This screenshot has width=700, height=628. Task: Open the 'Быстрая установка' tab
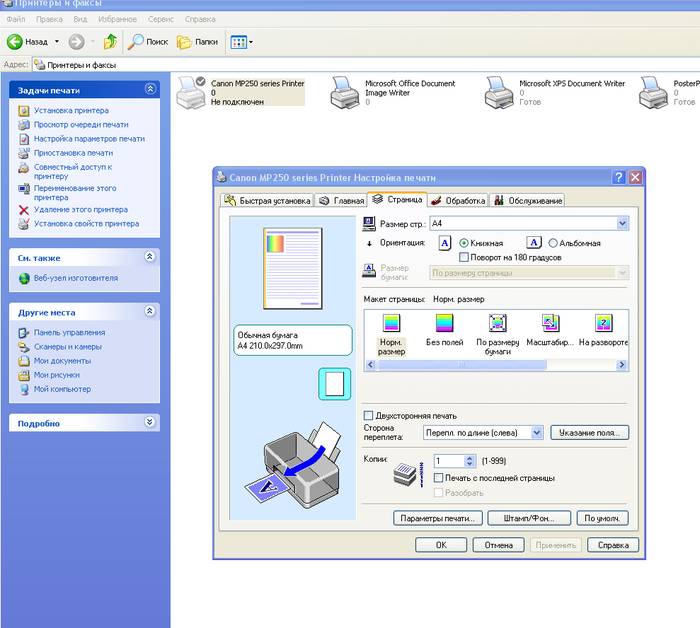(267, 200)
